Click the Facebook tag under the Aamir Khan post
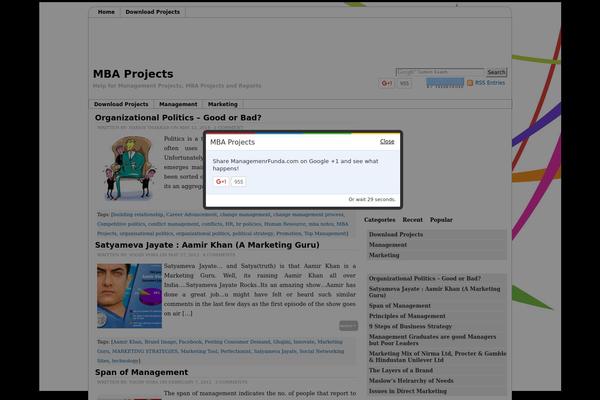600x400 pixels. pos(190,342)
